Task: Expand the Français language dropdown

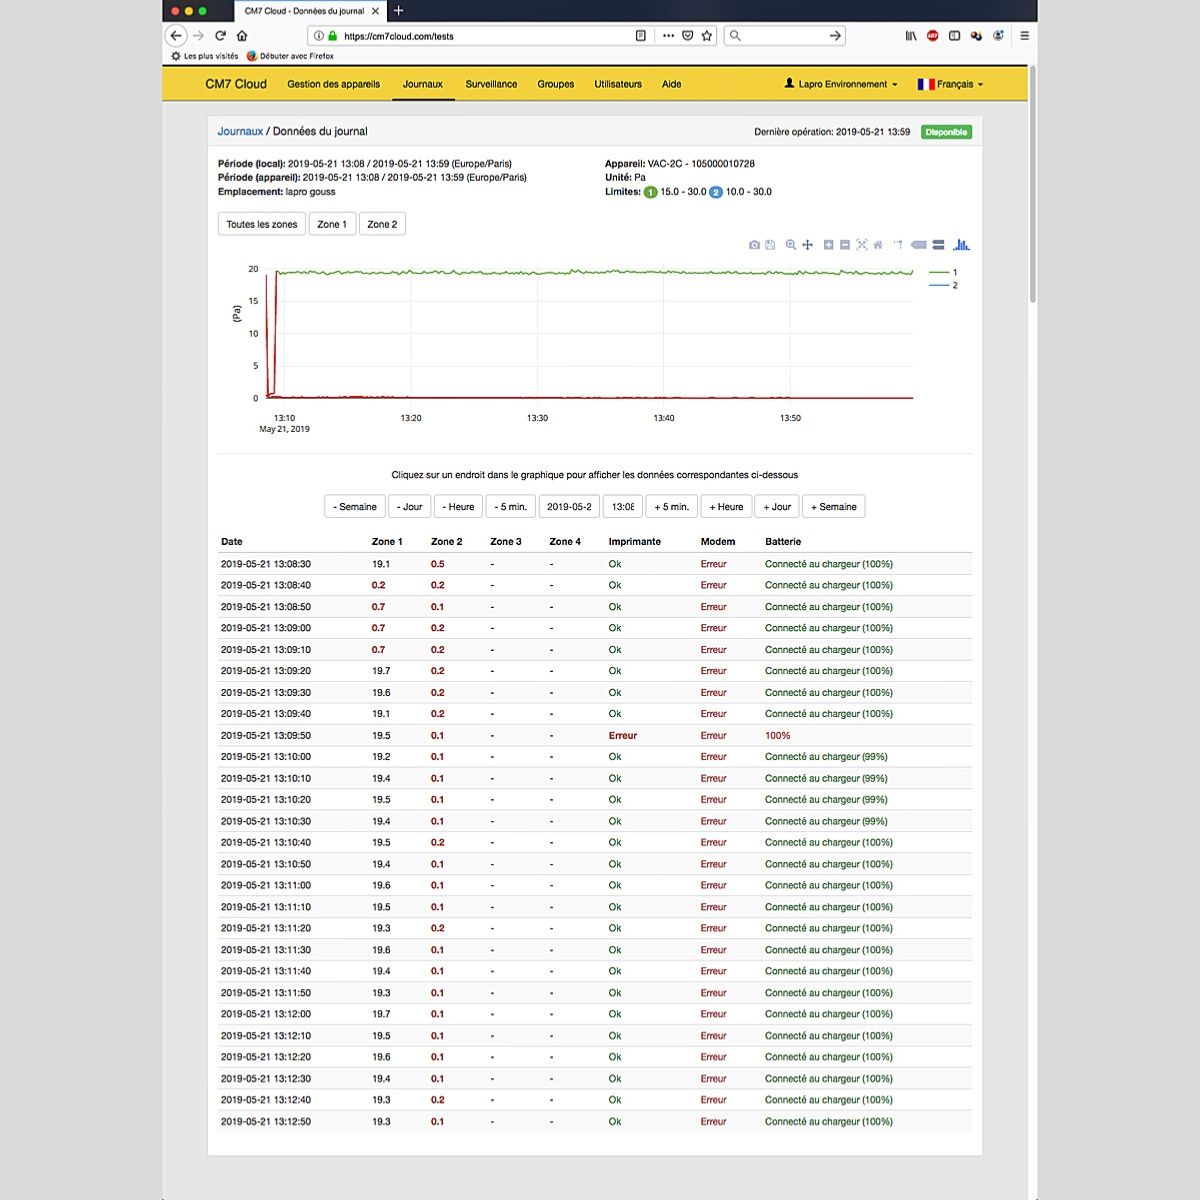Action: 950,84
